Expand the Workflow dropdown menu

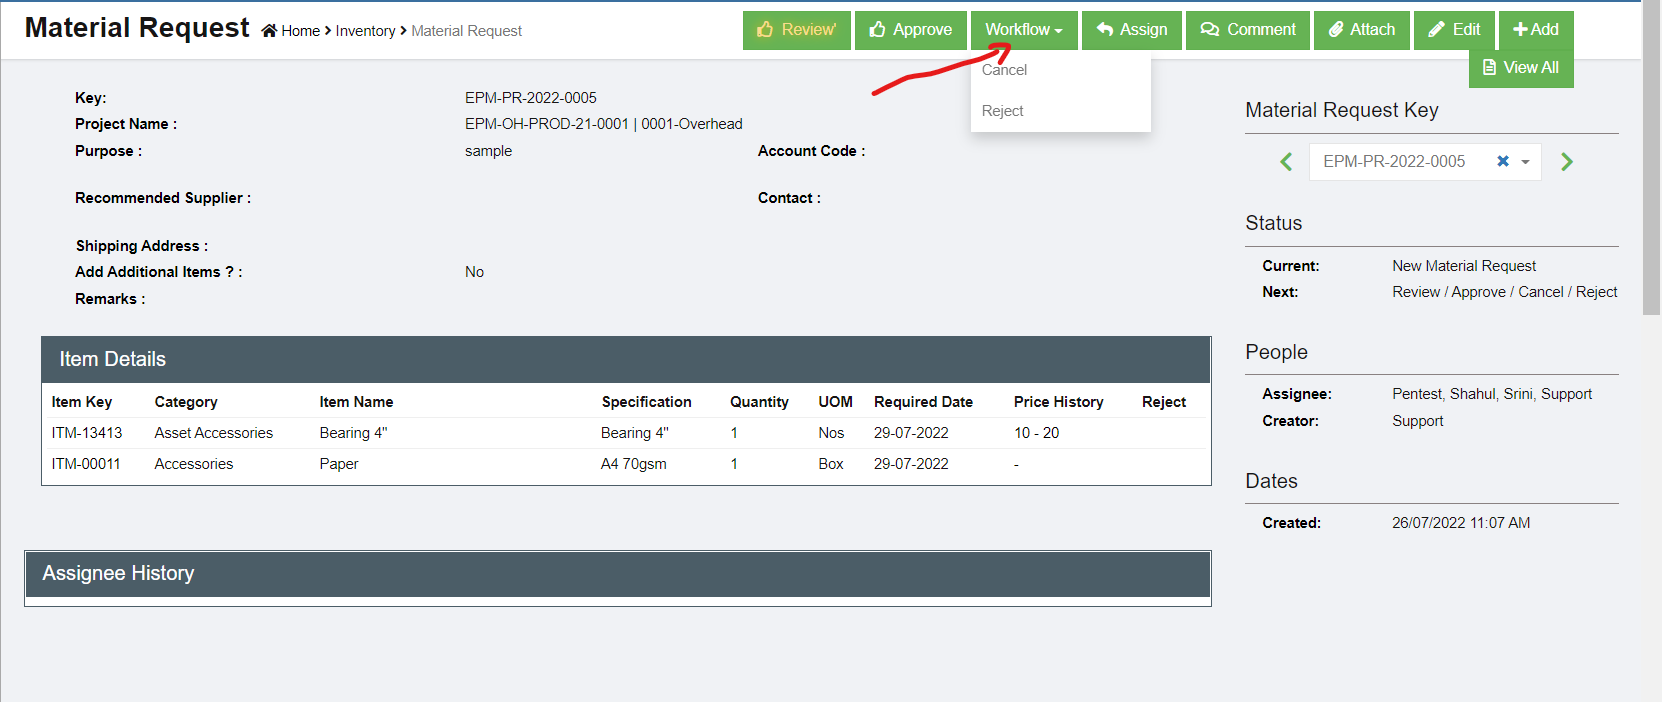click(x=1023, y=30)
